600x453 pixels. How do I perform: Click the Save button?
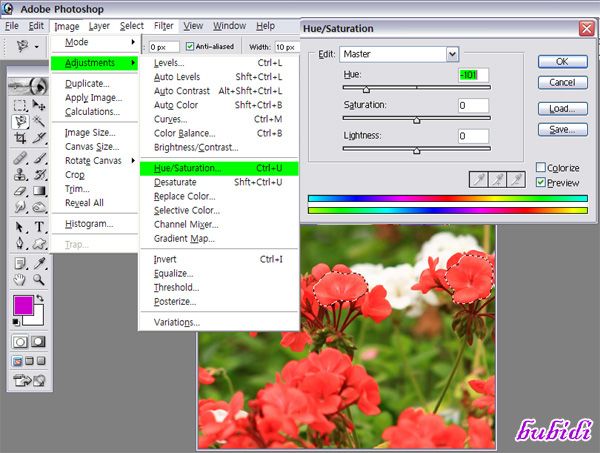[562, 130]
